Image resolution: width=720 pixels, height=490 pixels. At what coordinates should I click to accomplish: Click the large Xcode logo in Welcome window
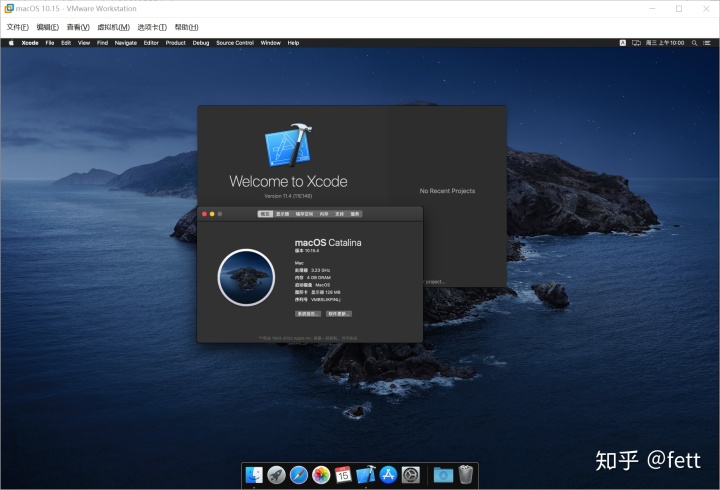click(288, 145)
